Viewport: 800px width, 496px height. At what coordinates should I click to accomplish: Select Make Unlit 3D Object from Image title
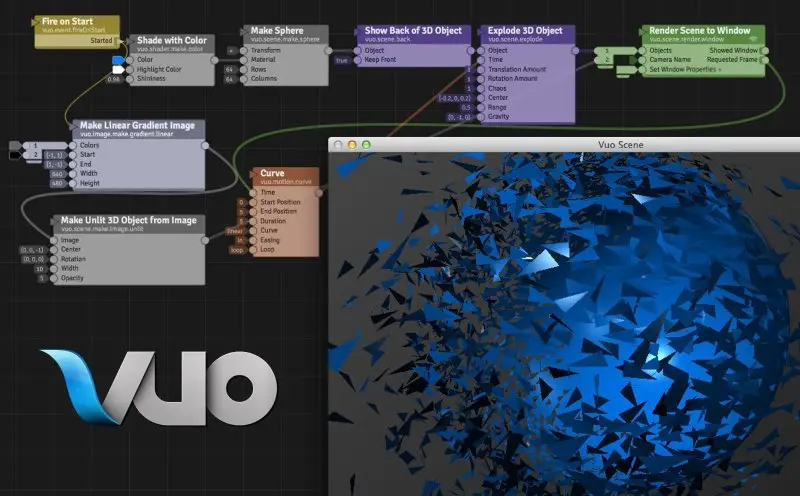click(129, 220)
